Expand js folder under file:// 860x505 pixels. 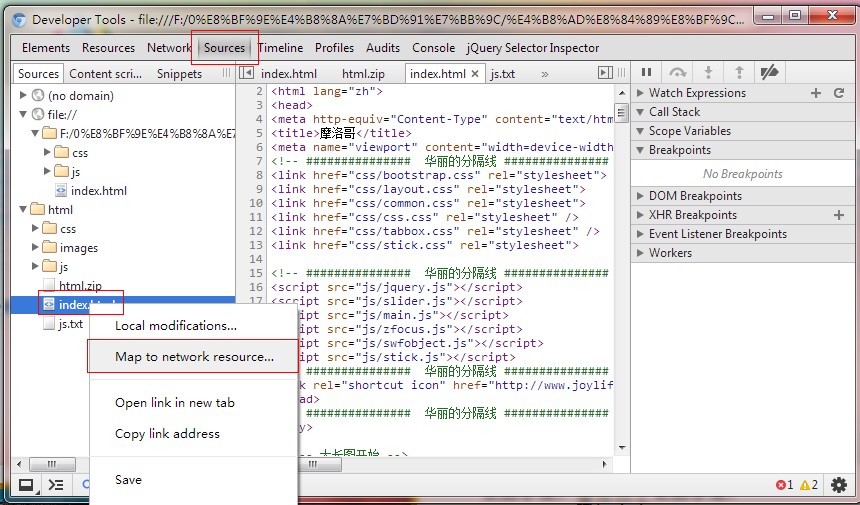[x=47, y=171]
